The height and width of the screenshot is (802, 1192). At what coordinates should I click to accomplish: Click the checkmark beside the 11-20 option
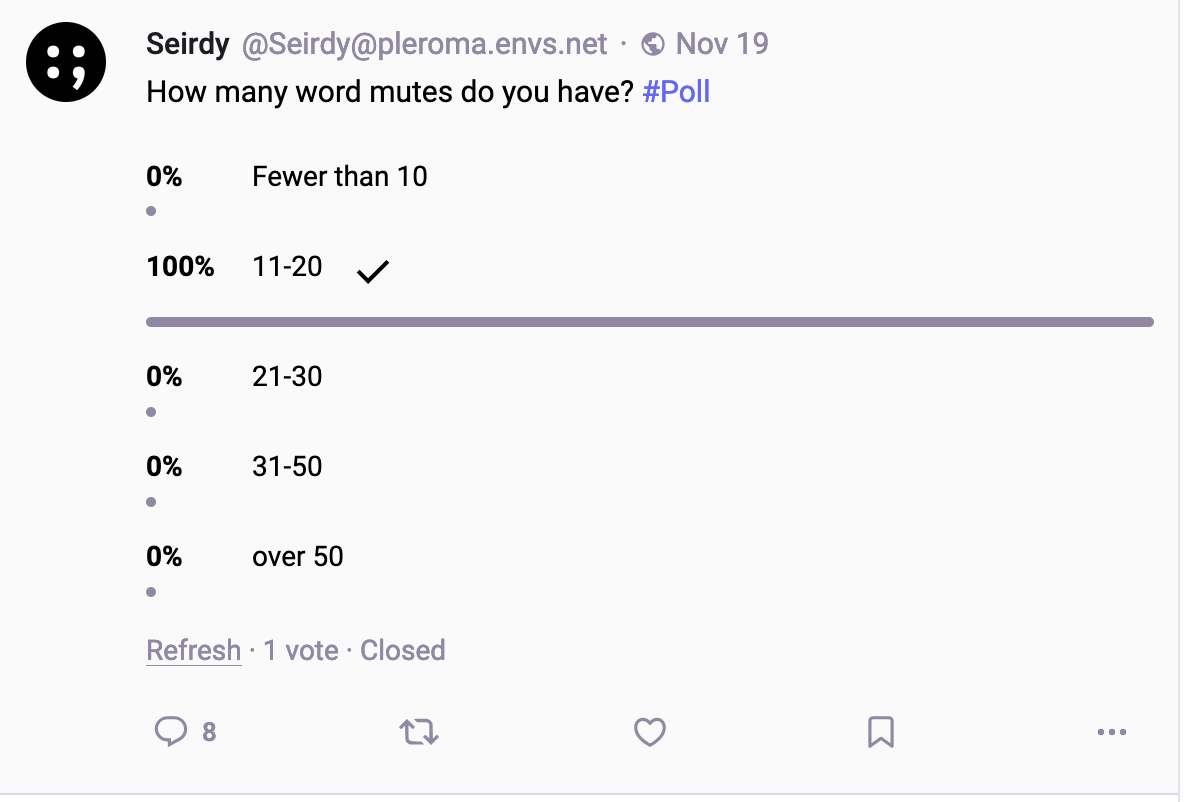[x=372, y=270]
